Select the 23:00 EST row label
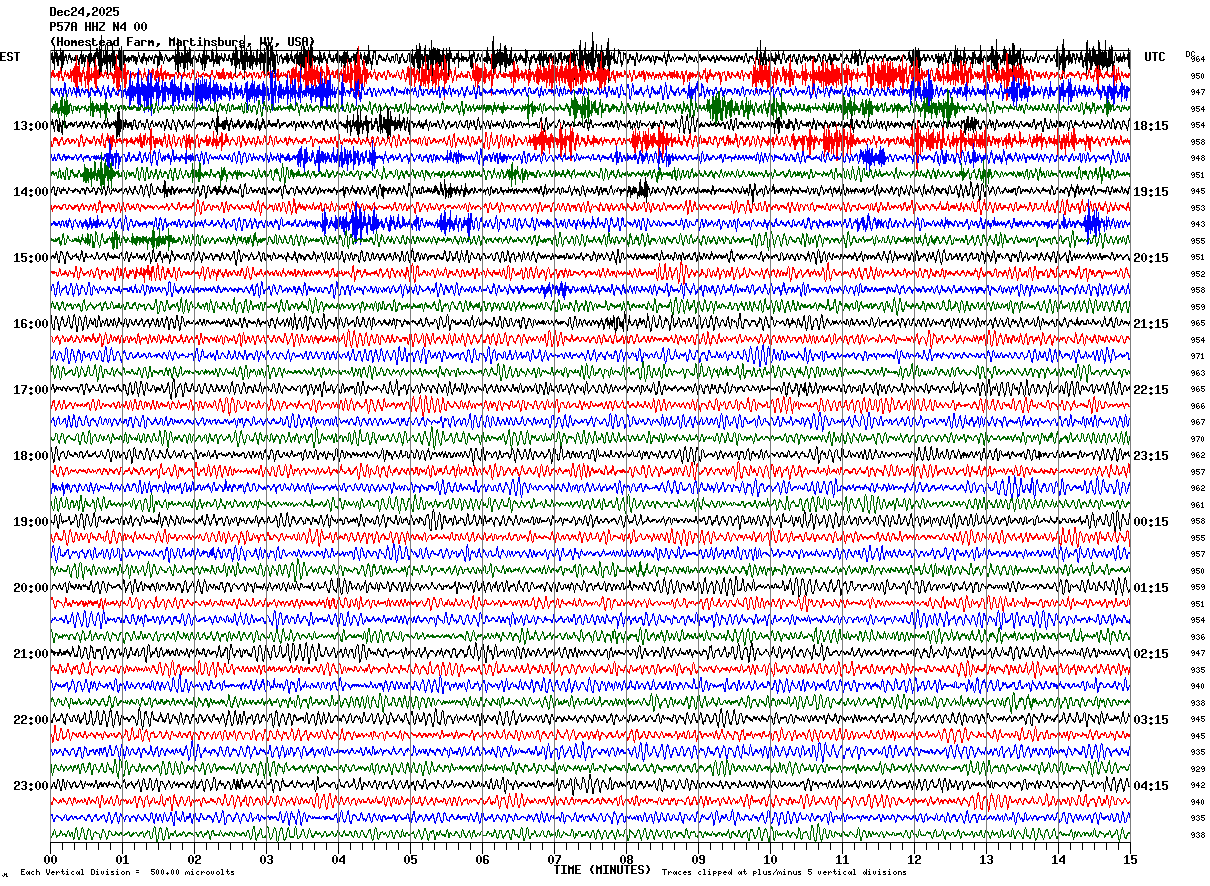 click(31, 785)
